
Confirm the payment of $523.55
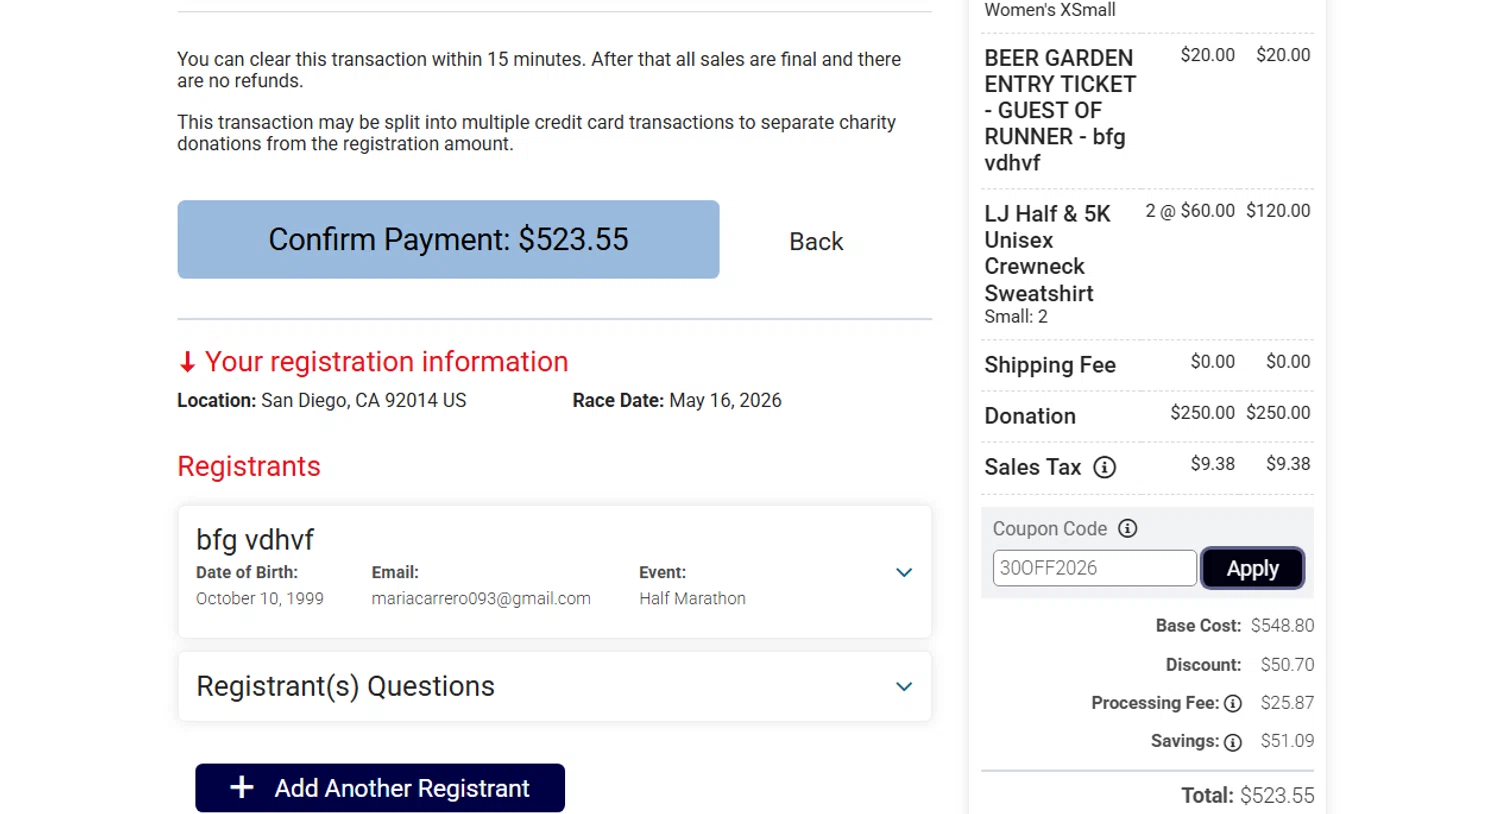tap(448, 240)
